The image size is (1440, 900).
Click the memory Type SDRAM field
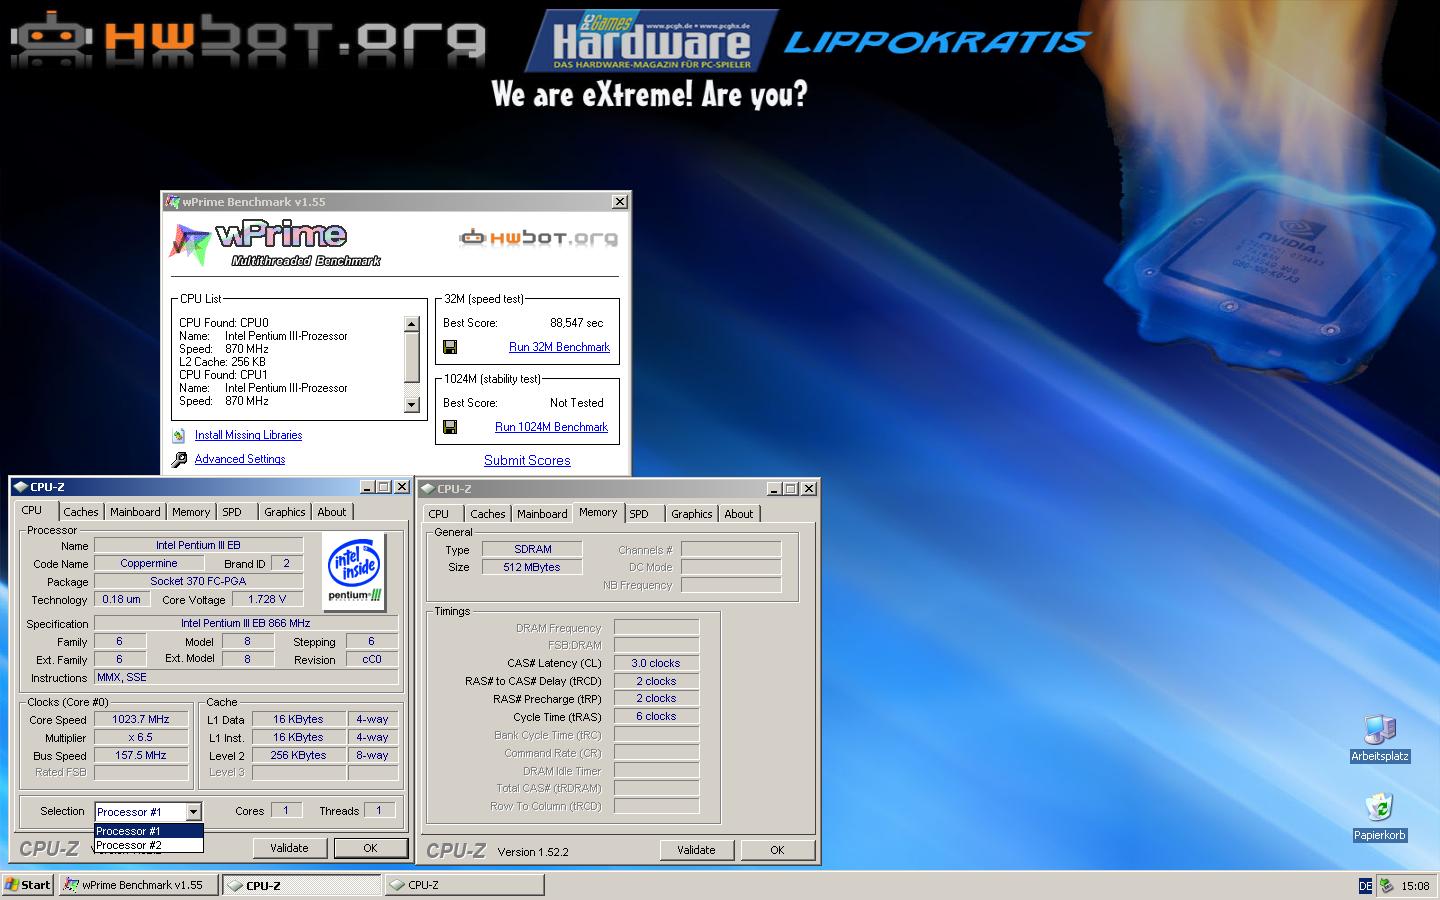[532, 549]
